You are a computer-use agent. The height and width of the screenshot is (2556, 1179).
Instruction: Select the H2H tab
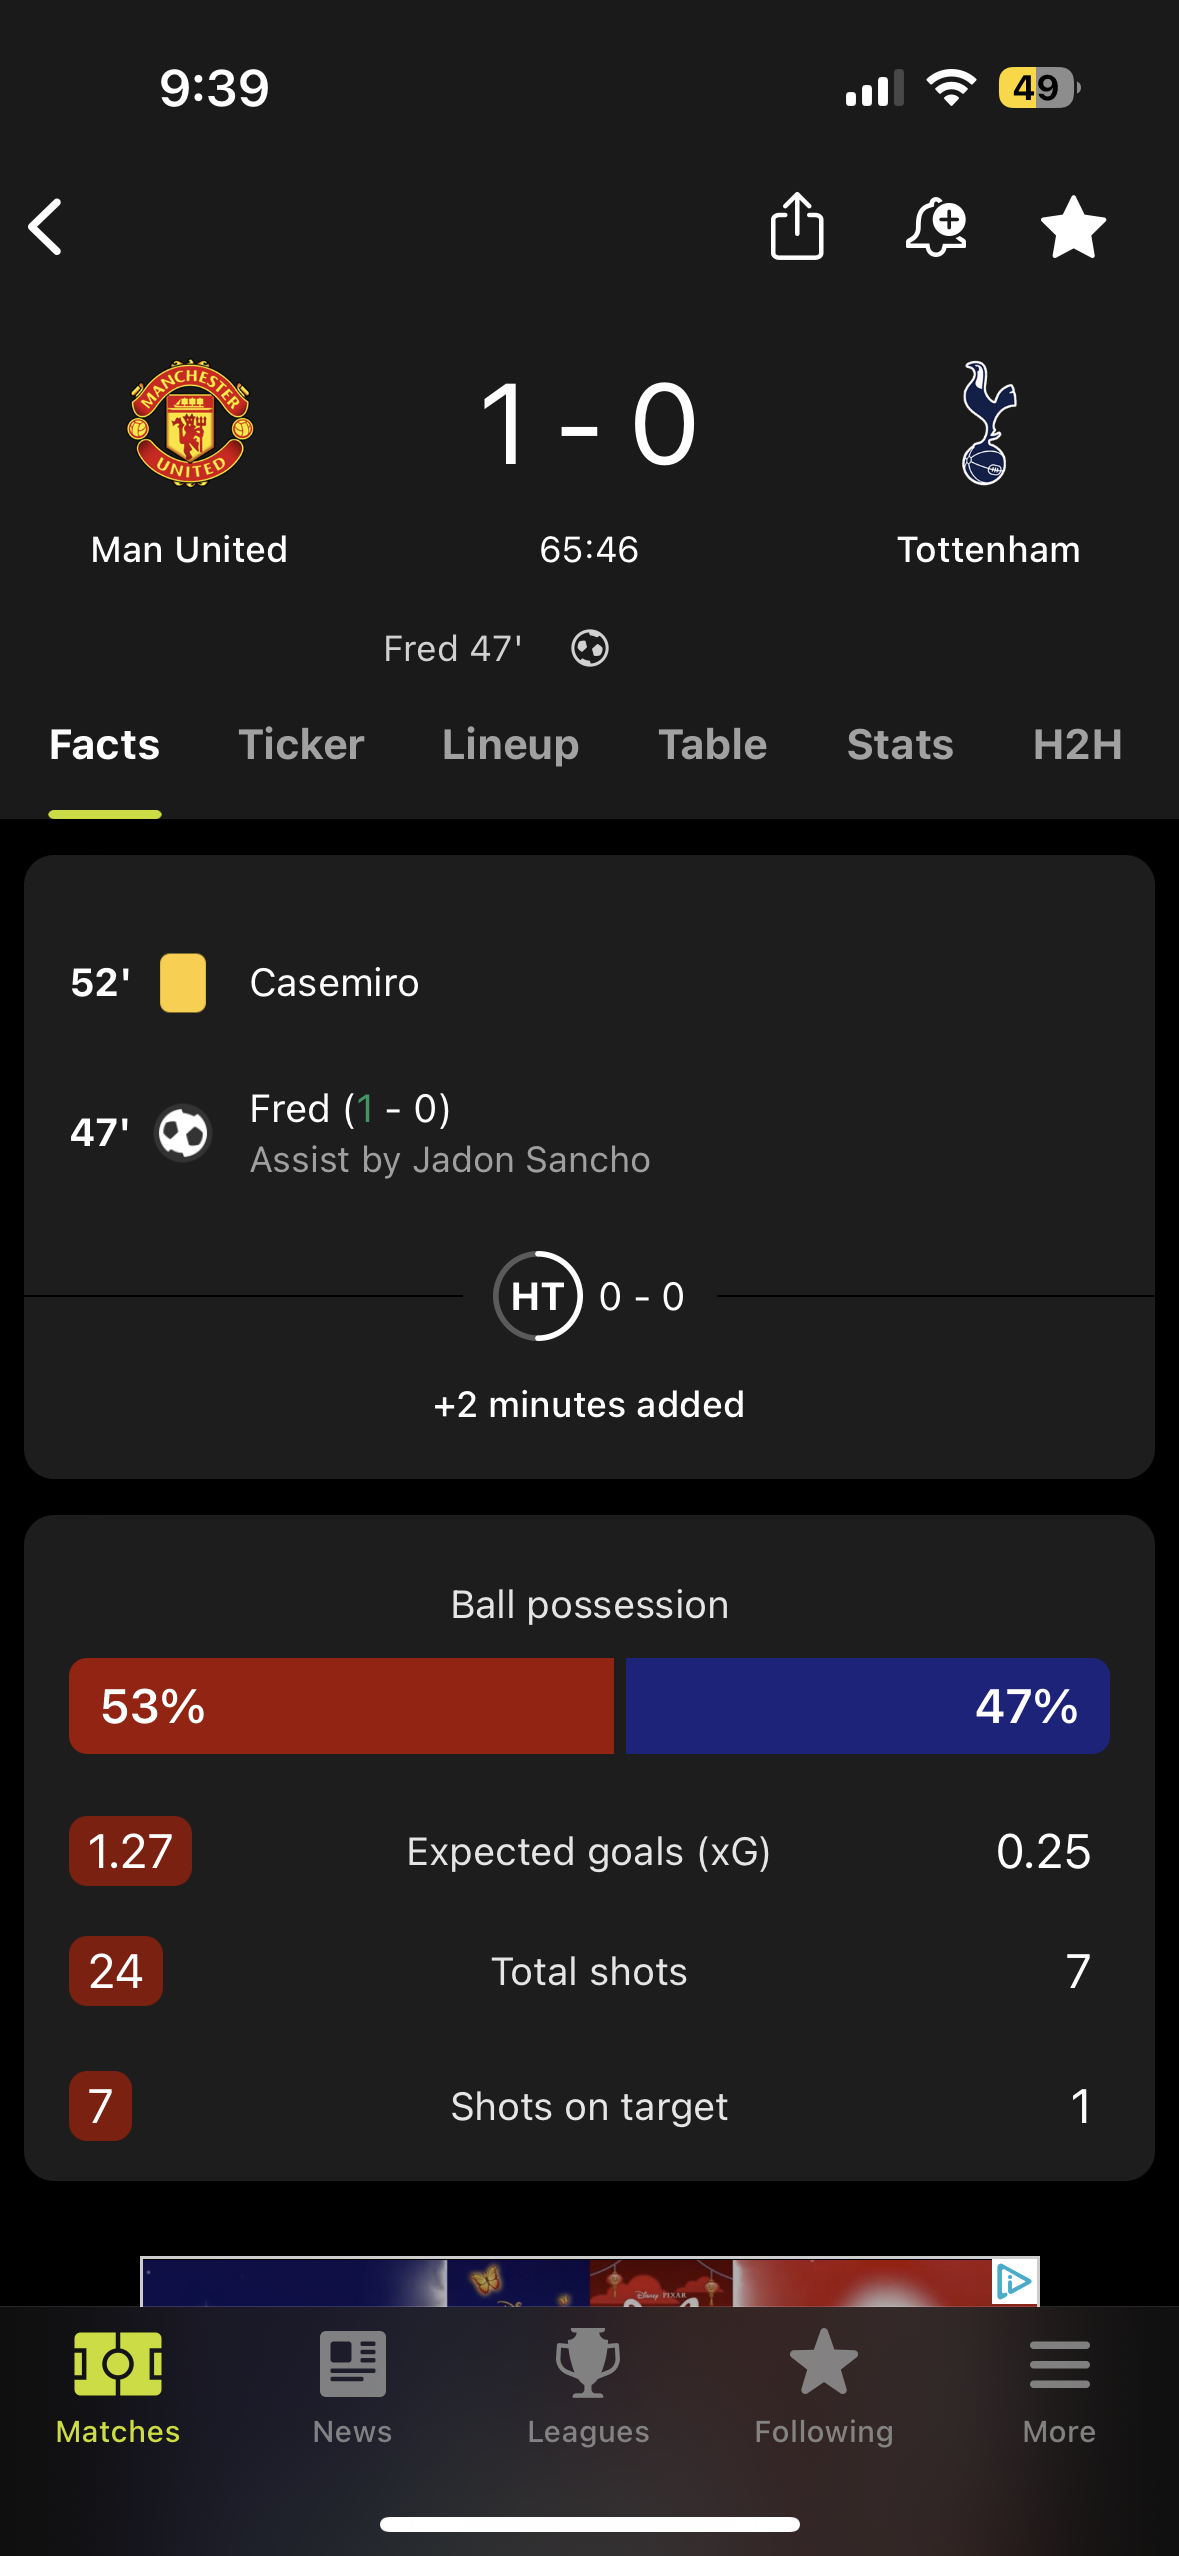pos(1077,745)
